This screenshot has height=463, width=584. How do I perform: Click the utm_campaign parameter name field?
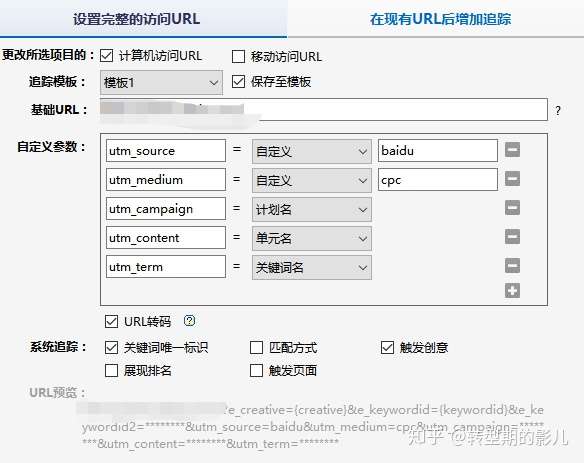(166, 209)
